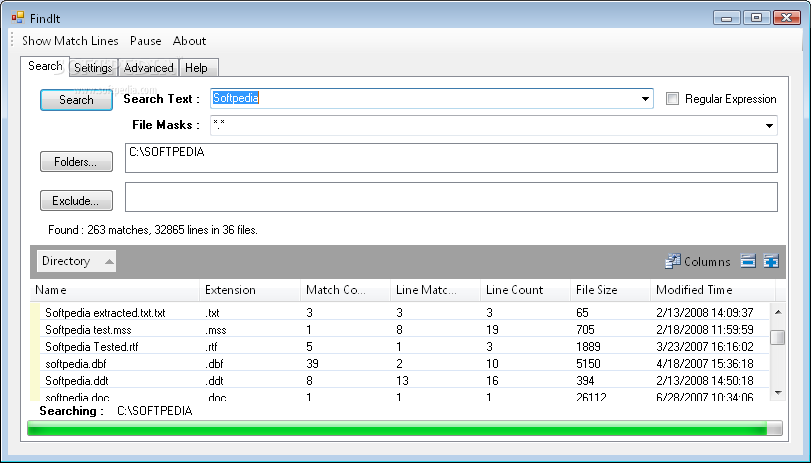Collapse all groups icon beside Columns
The width and height of the screenshot is (811, 463).
click(x=748, y=261)
